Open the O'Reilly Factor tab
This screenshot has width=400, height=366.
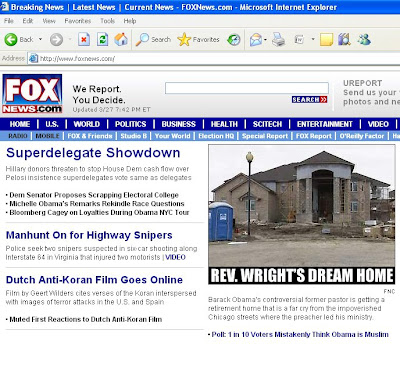coord(362,136)
